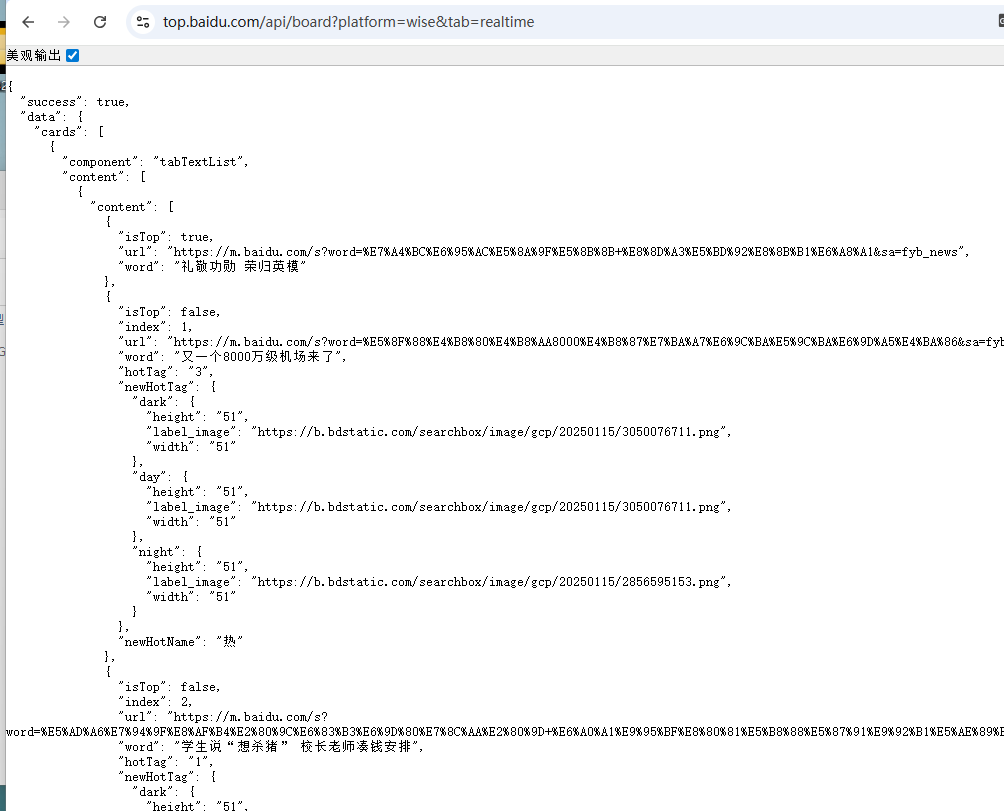This screenshot has height=811, width=1004.
Task: Click the m.baidu.com URL ending in fyb_news
Action: click(568, 252)
